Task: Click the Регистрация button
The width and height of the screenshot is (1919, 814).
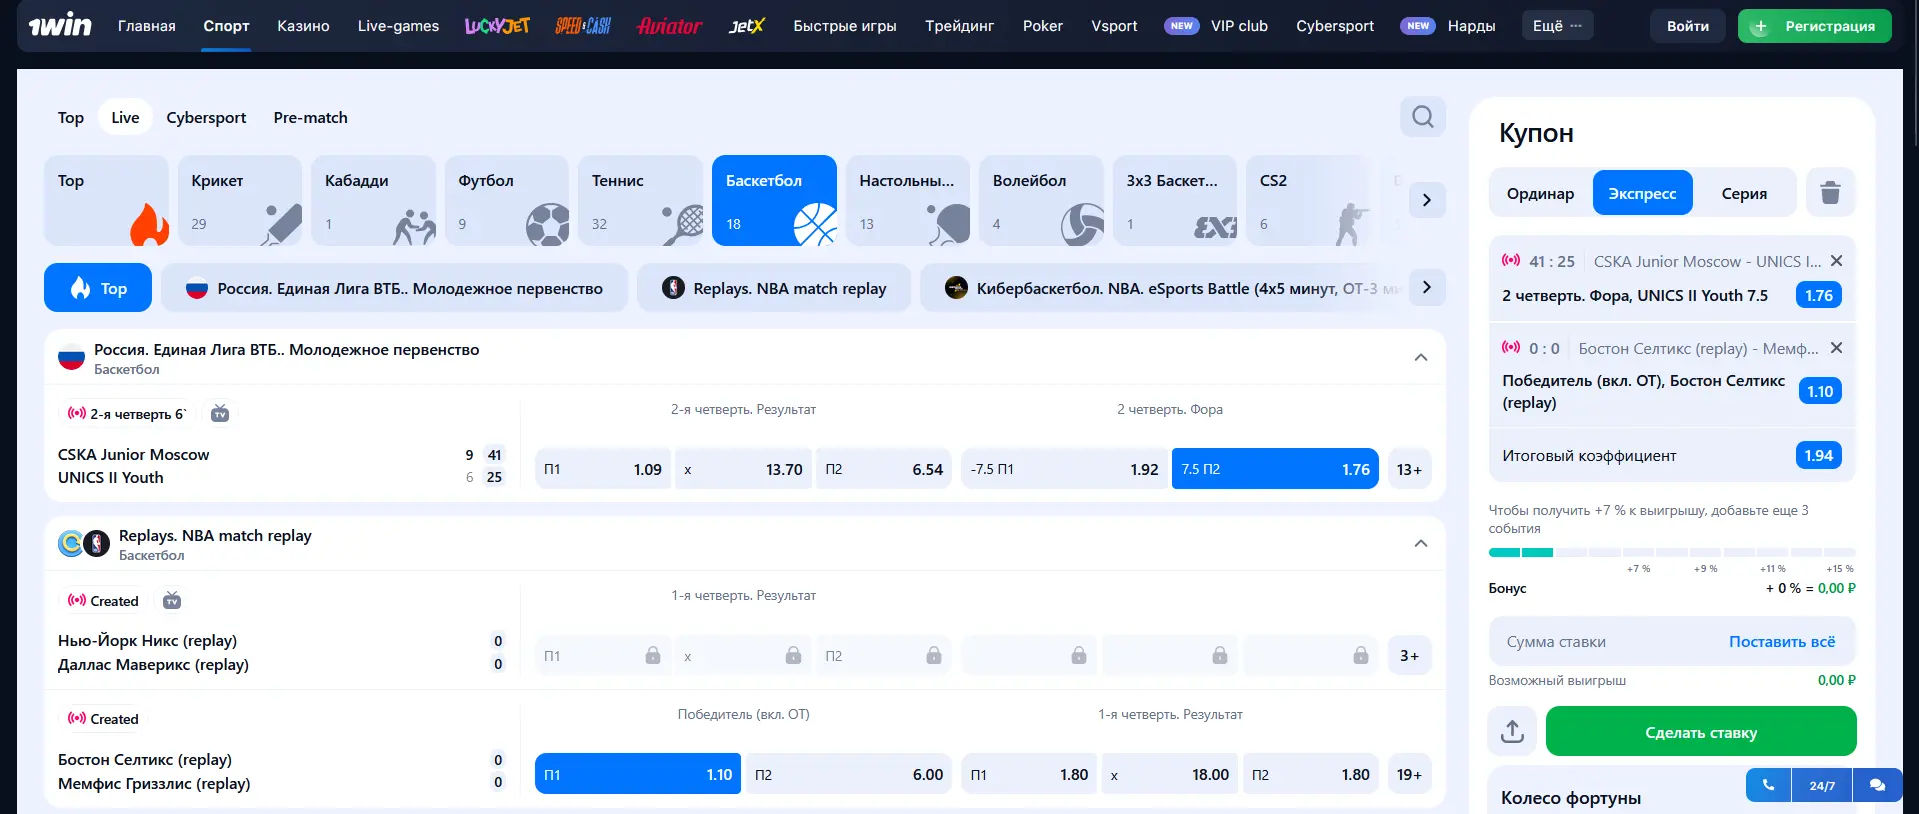Action: (1814, 26)
